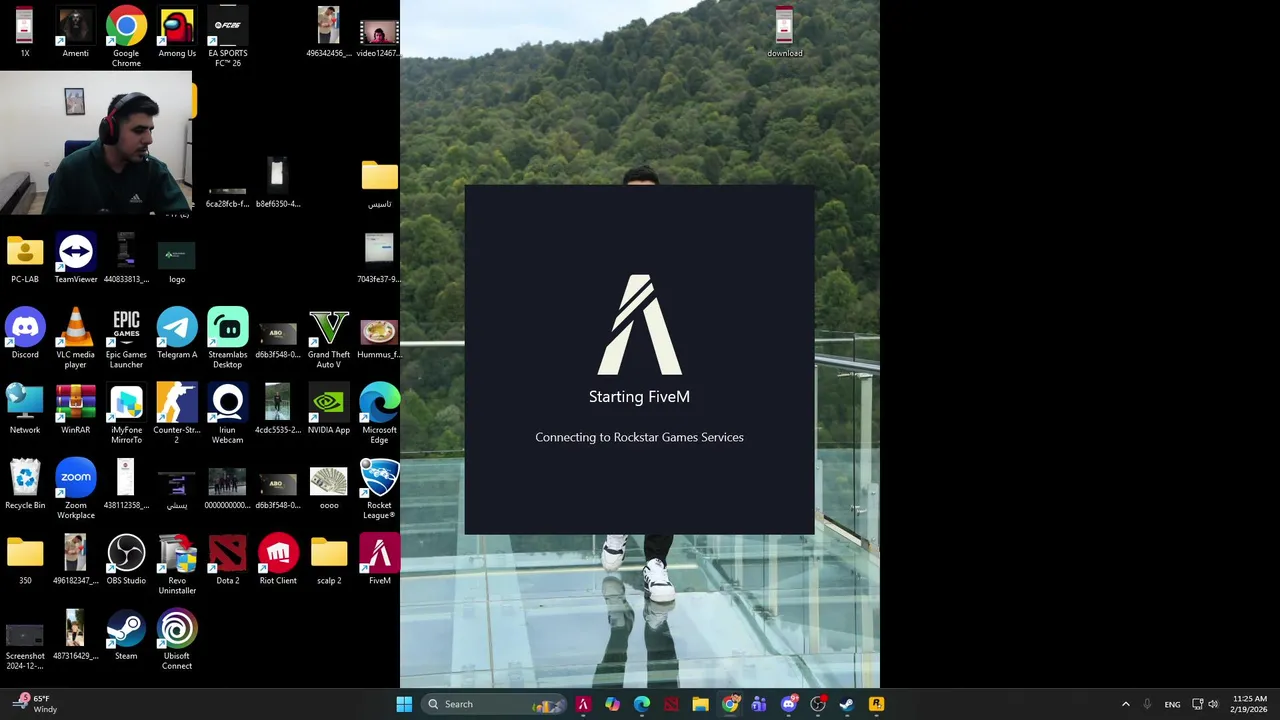Open EA SPORTS FC 26 shortcut
This screenshot has width=1280, height=720.
coord(228,37)
